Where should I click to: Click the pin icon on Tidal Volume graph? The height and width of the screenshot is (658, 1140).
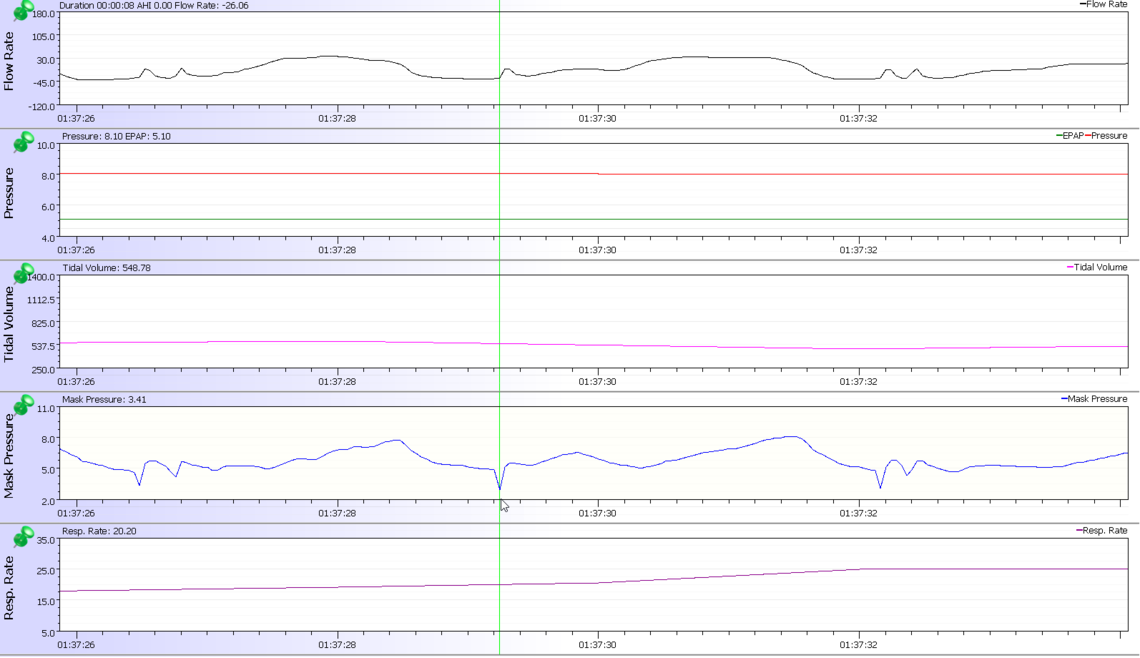pyautogui.click(x=23, y=273)
